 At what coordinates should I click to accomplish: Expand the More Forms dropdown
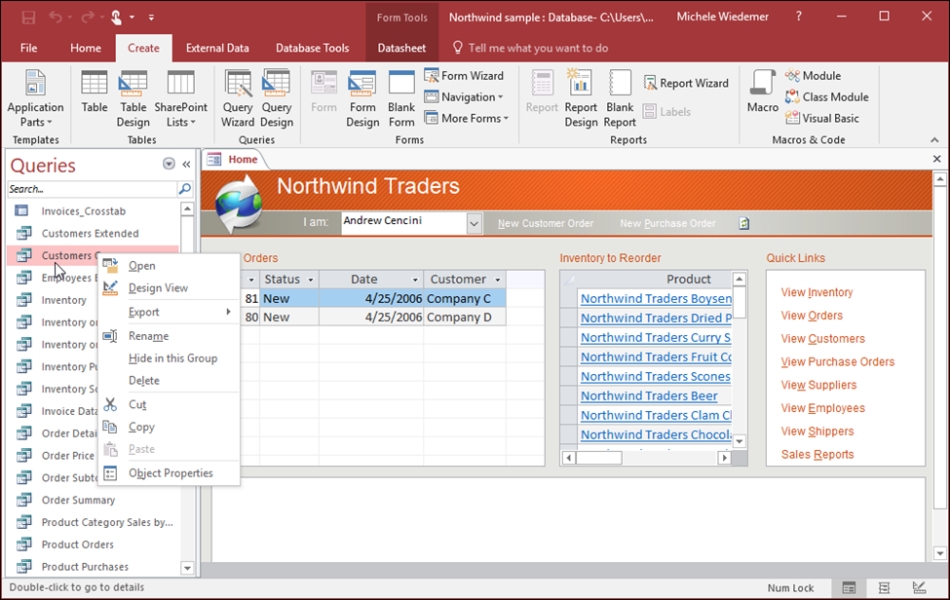(467, 118)
